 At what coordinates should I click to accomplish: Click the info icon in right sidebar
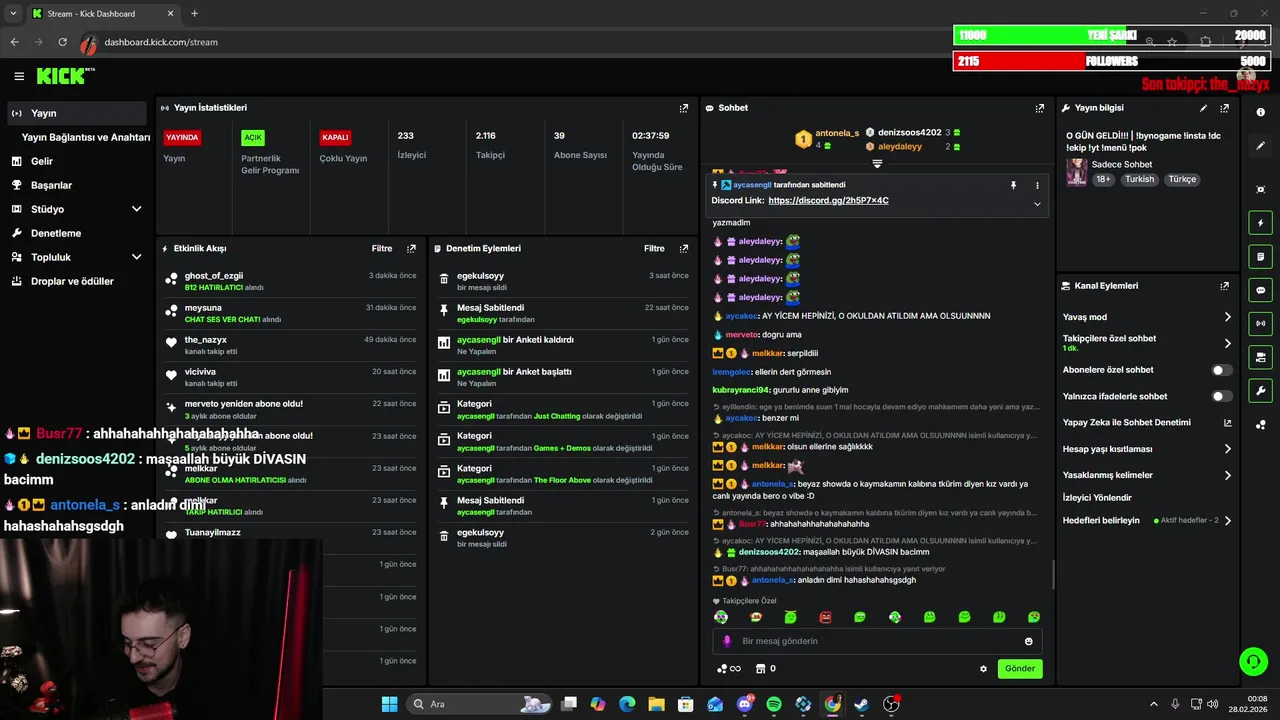[1261, 112]
